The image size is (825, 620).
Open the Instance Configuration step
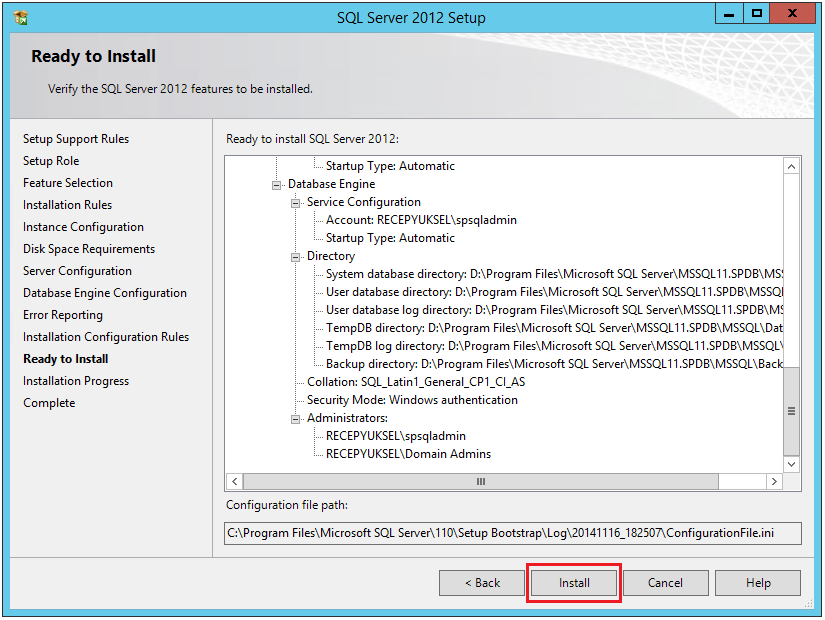coord(83,227)
